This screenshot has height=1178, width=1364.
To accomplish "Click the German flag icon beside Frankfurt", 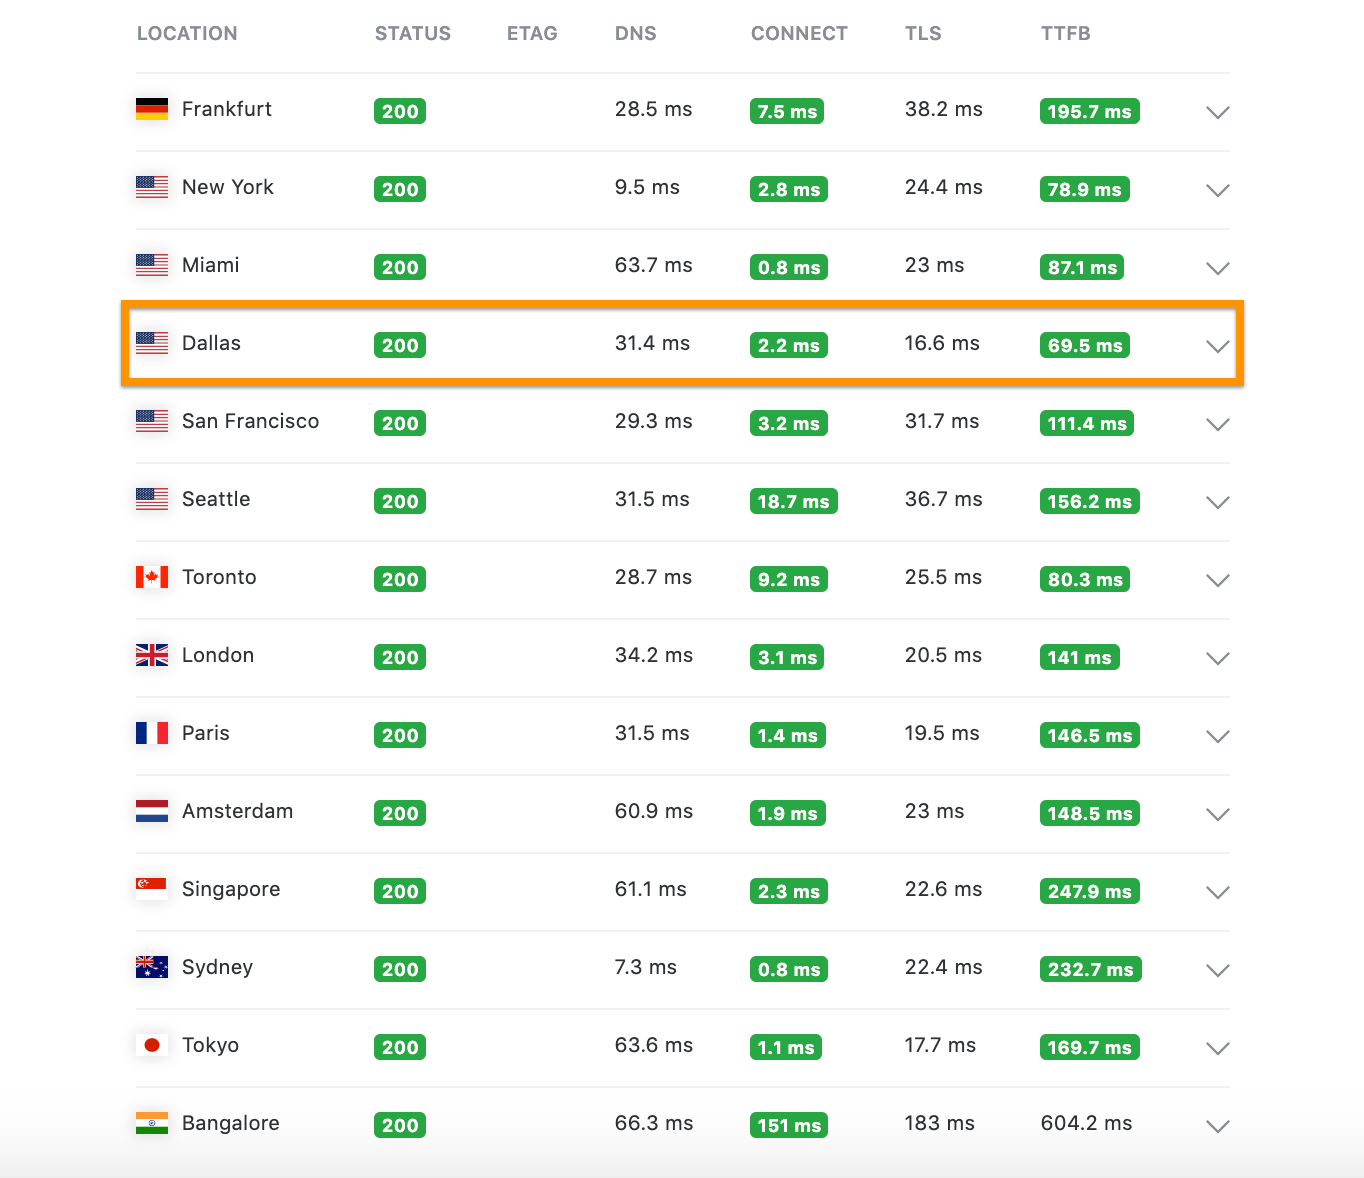I will (x=152, y=109).
